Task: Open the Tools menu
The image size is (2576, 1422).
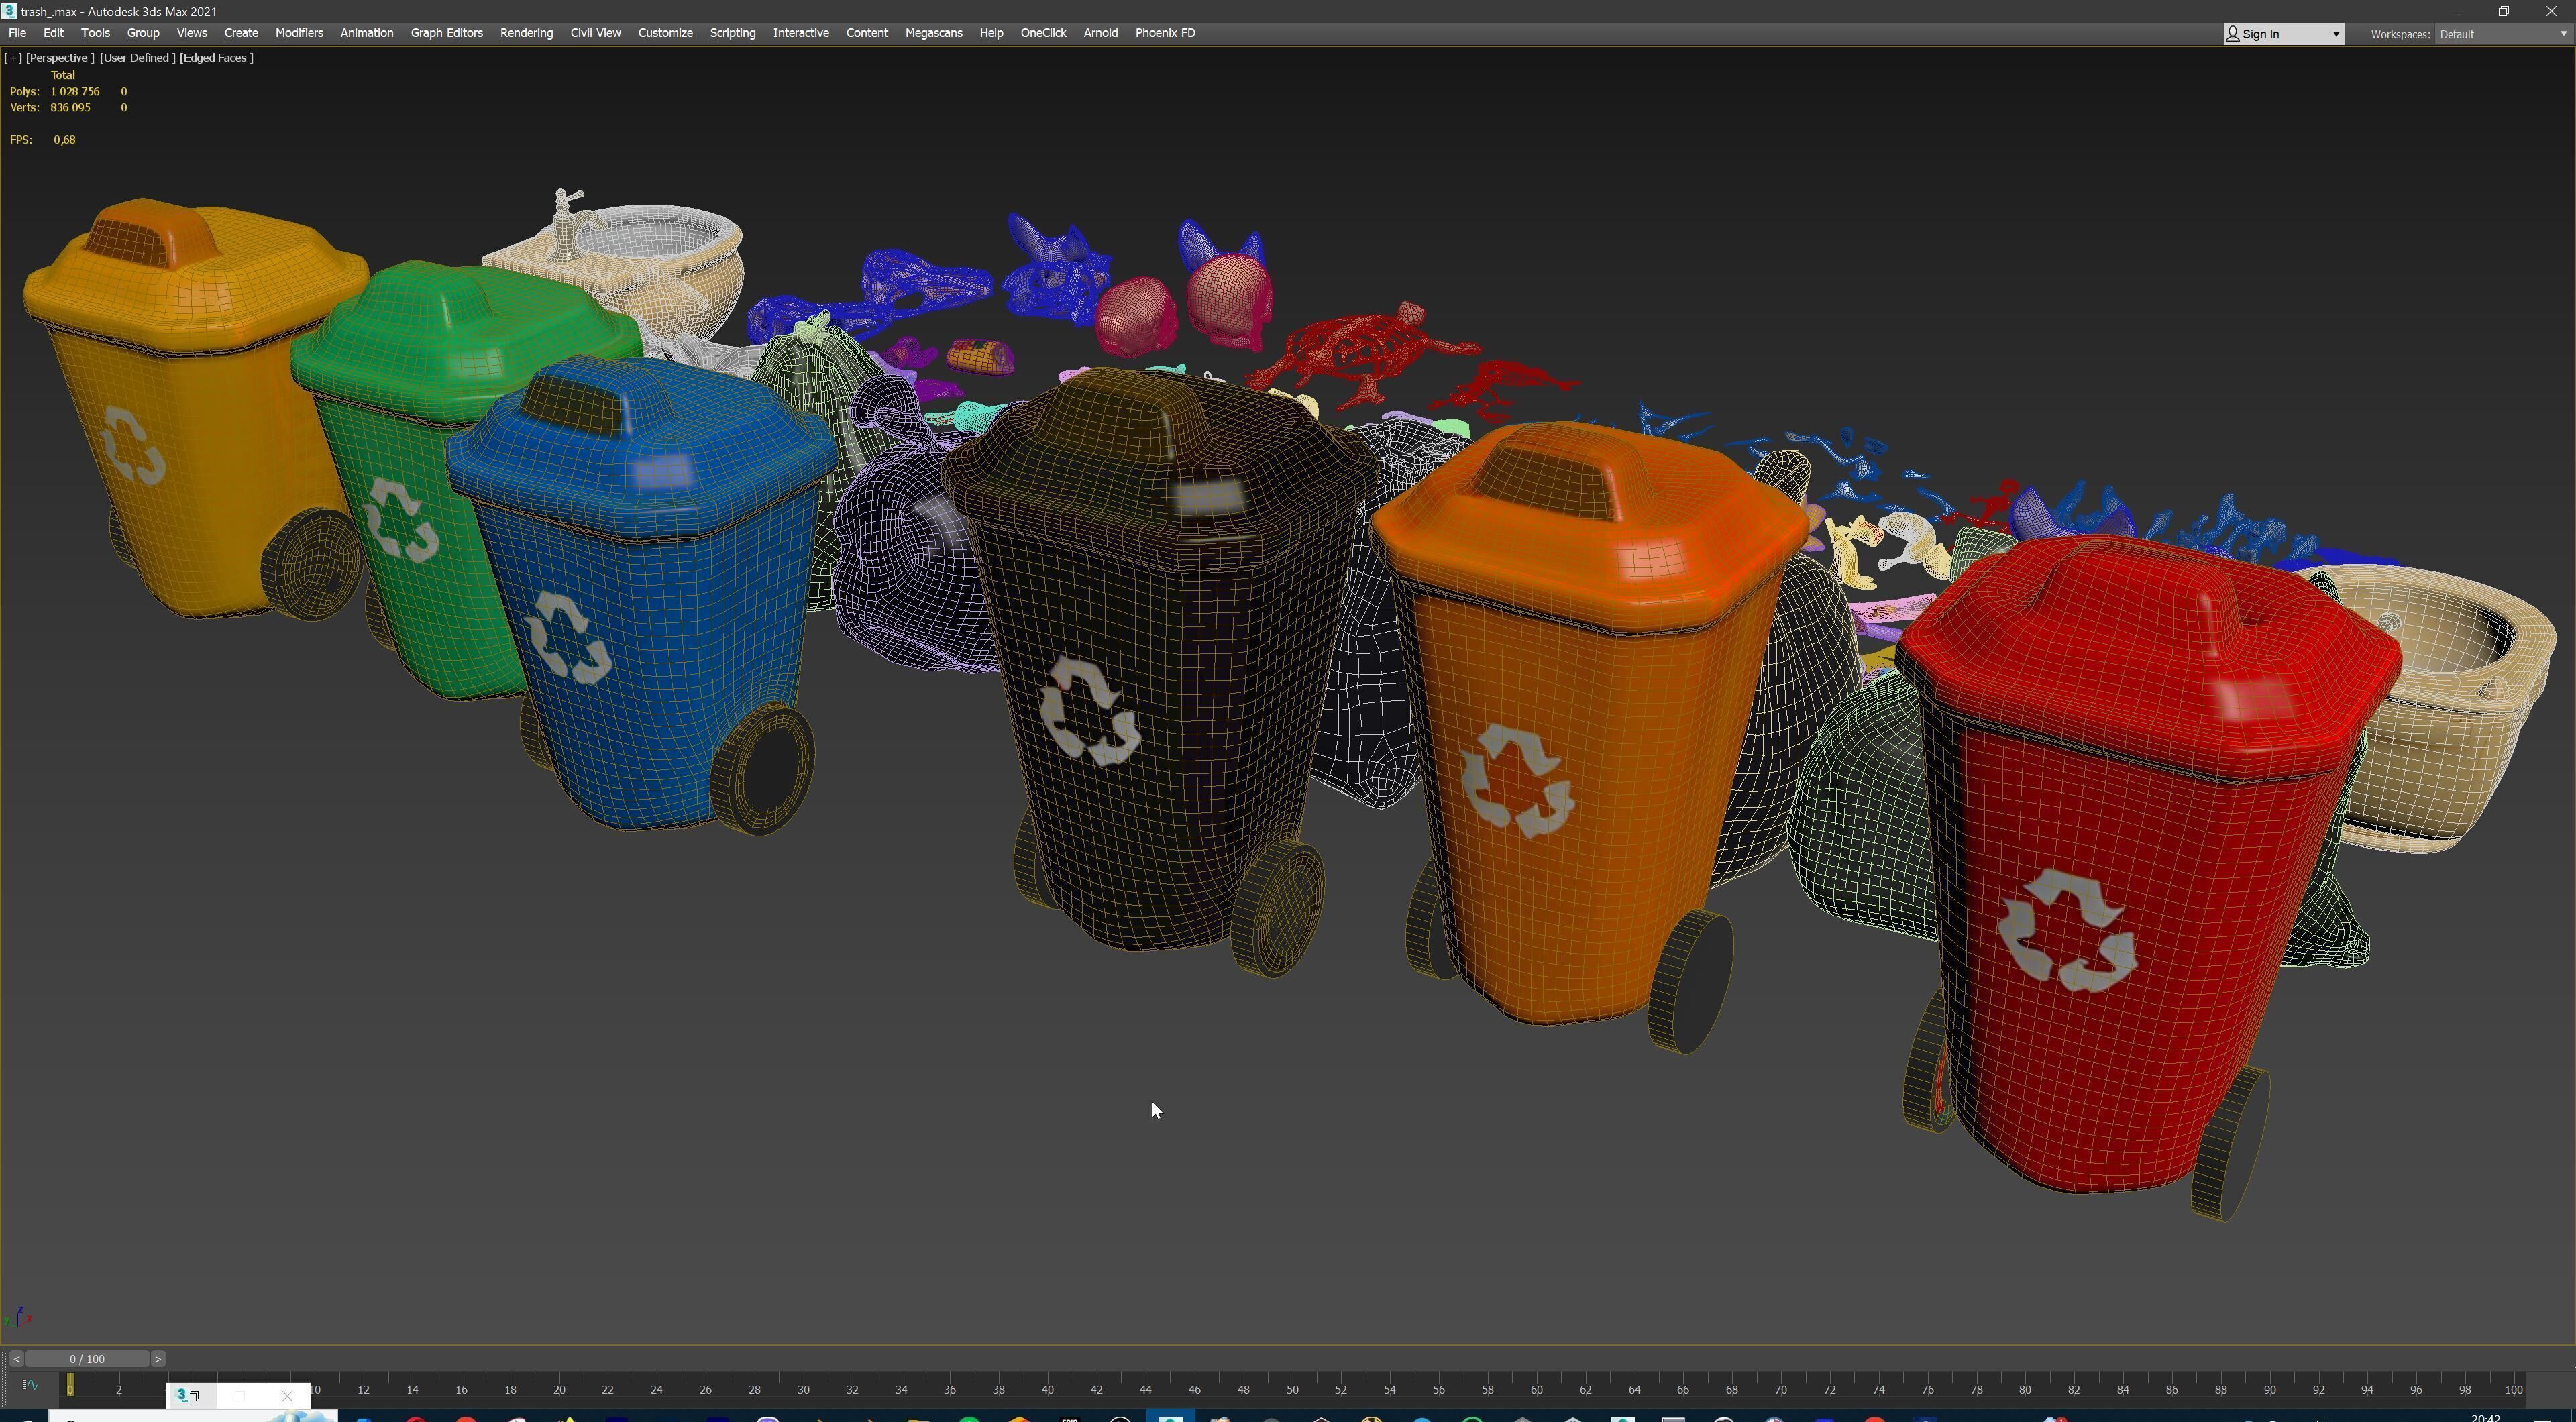Action: click(x=95, y=33)
